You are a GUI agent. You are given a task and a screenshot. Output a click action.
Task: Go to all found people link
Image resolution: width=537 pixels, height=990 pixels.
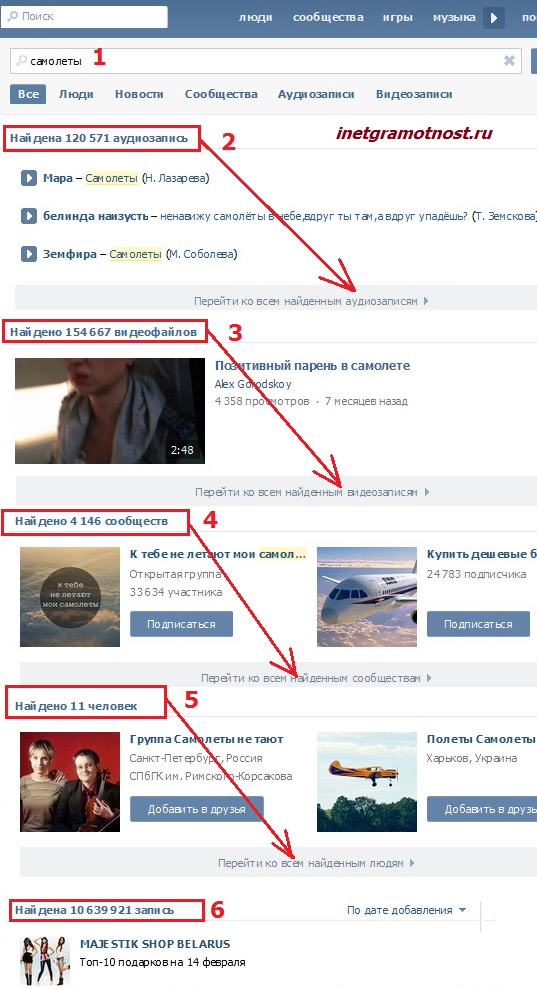(316, 863)
